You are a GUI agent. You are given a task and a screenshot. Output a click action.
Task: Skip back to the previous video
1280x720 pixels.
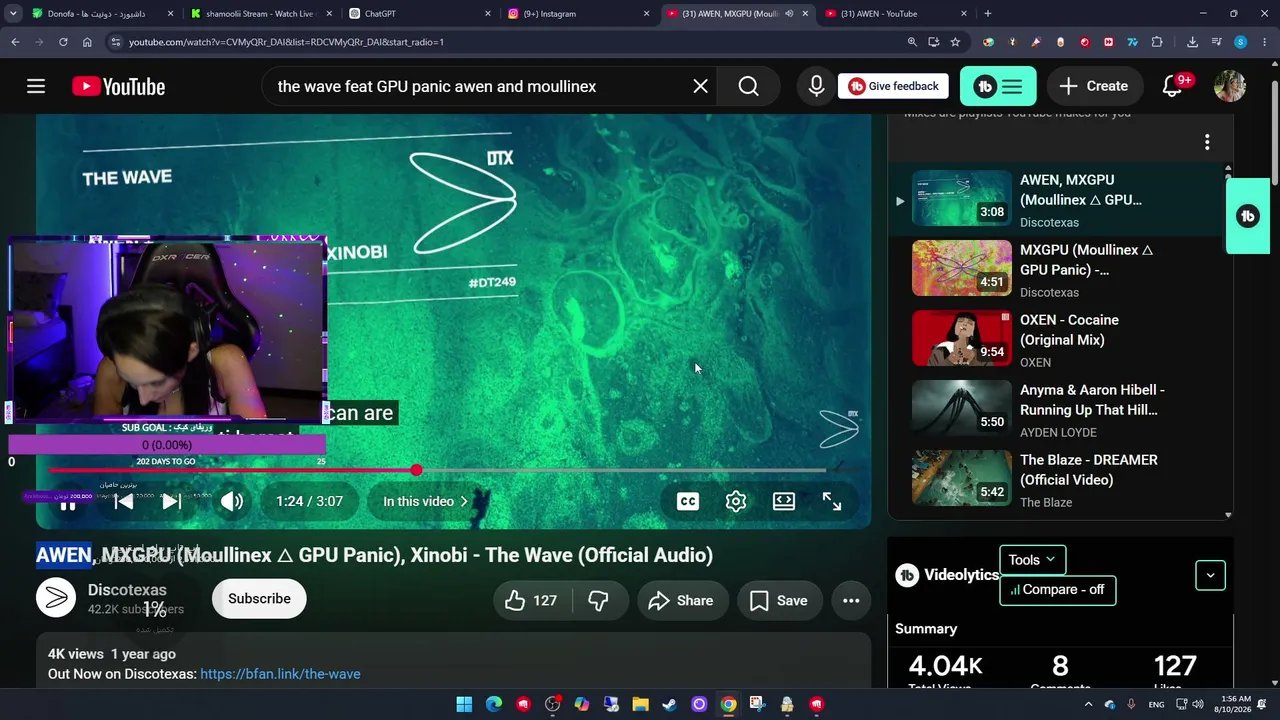pos(123,501)
